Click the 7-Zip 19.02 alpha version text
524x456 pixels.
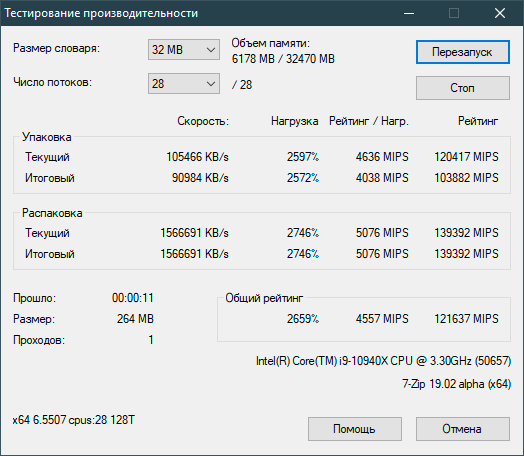(456, 384)
